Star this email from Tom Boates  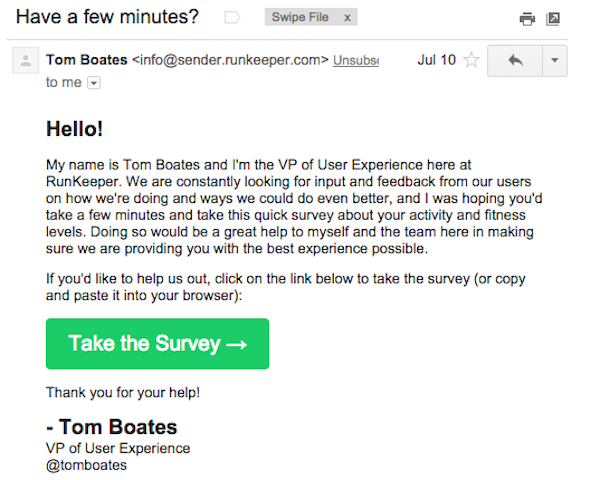[x=471, y=61]
